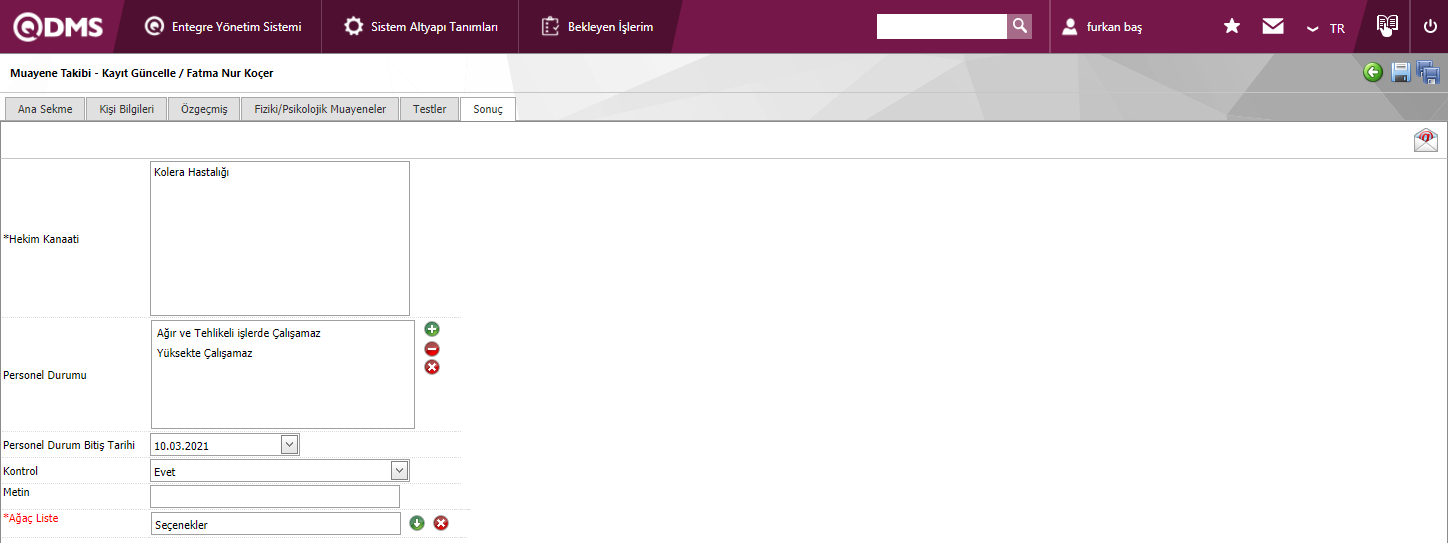Click the 'Kolera Hastalığı' text
Image resolution: width=1448 pixels, height=543 pixels.
tap(192, 172)
